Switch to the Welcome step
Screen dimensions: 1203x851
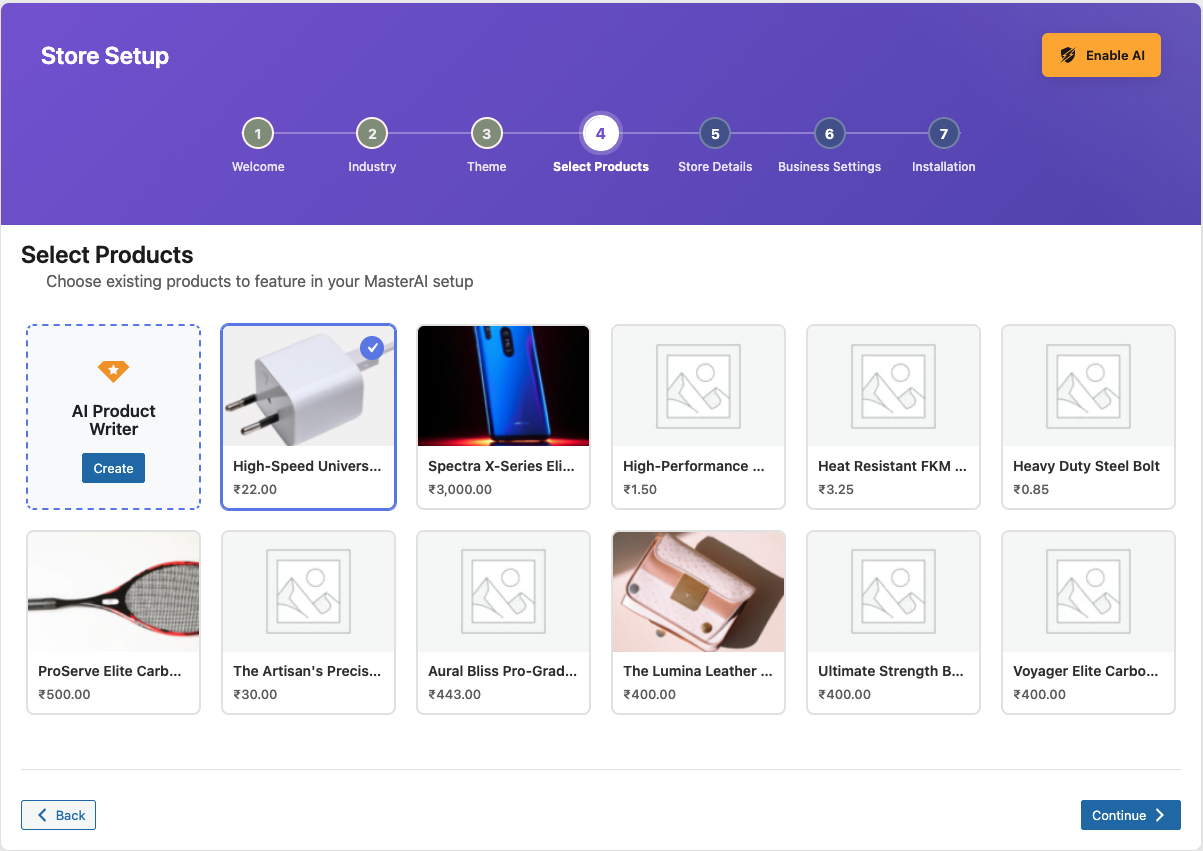(257, 133)
